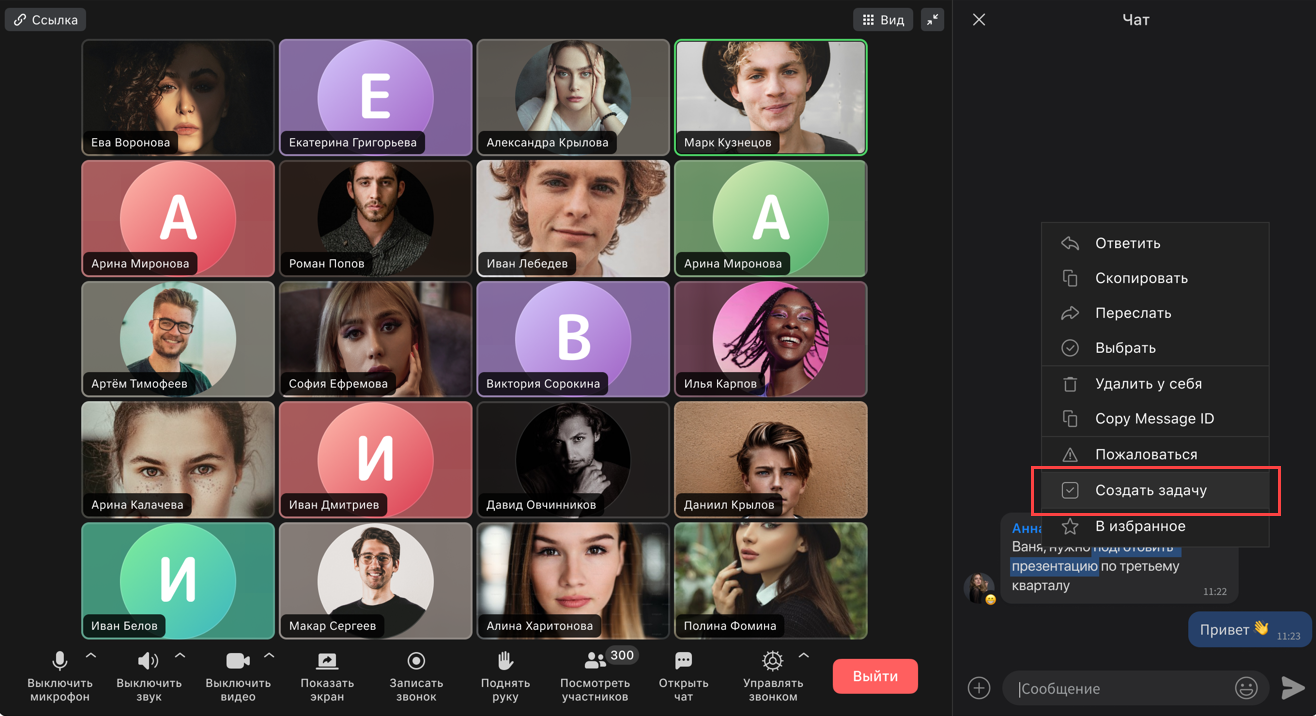1316x716 pixels.
Task: Open the participants list icon
Action: coord(596,661)
